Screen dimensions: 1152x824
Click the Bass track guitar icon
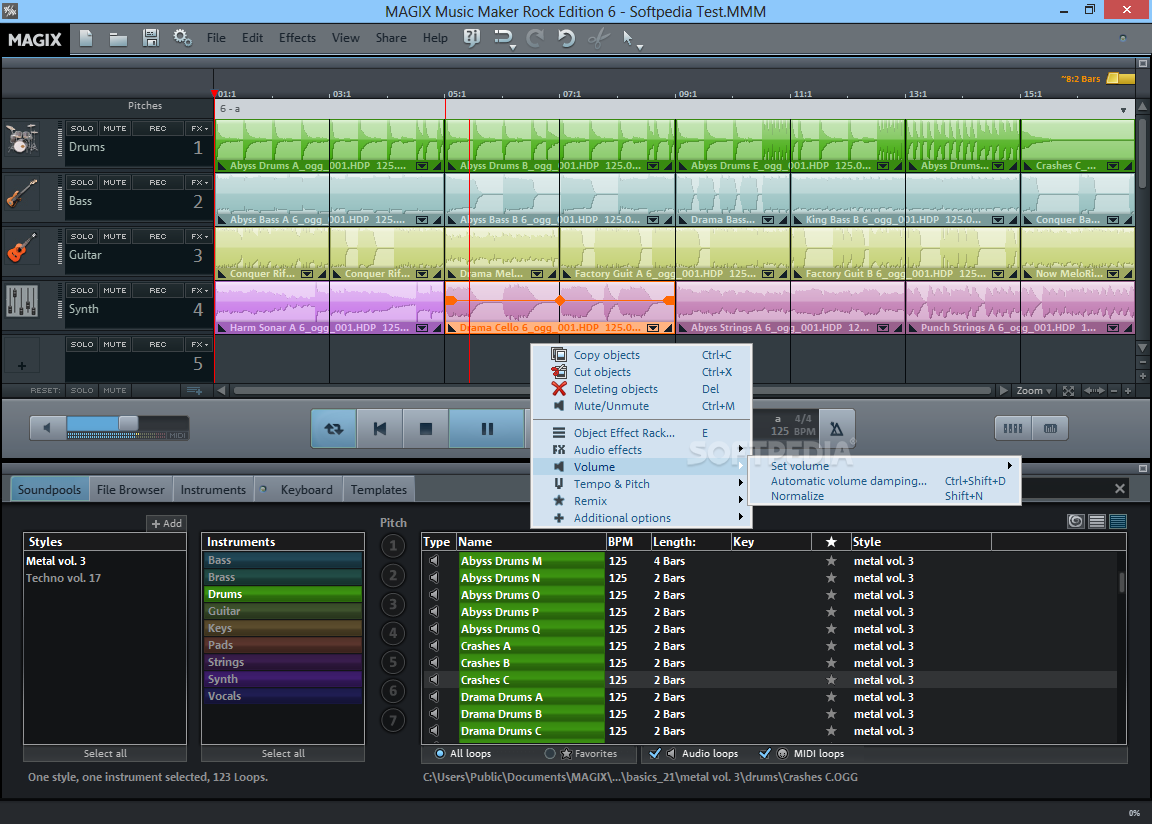[x=22, y=193]
